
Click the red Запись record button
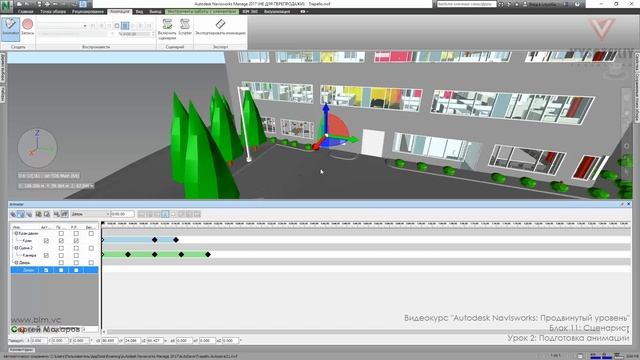[x=28, y=27]
